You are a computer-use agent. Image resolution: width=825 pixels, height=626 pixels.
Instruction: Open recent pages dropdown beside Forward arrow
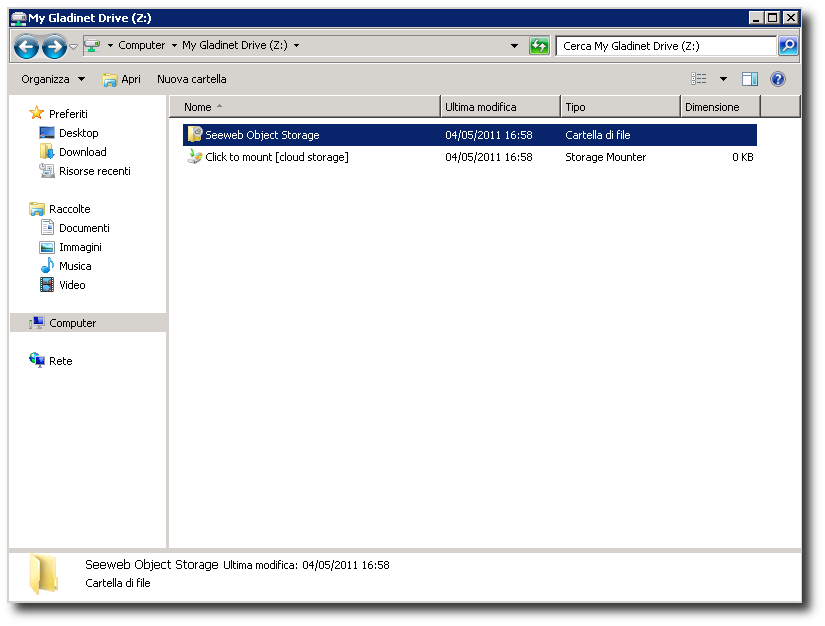pyautogui.click(x=74, y=47)
